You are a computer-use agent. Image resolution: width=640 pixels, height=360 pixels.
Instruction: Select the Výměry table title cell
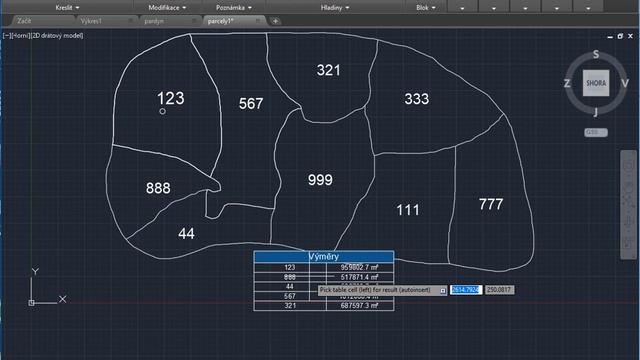point(324,257)
